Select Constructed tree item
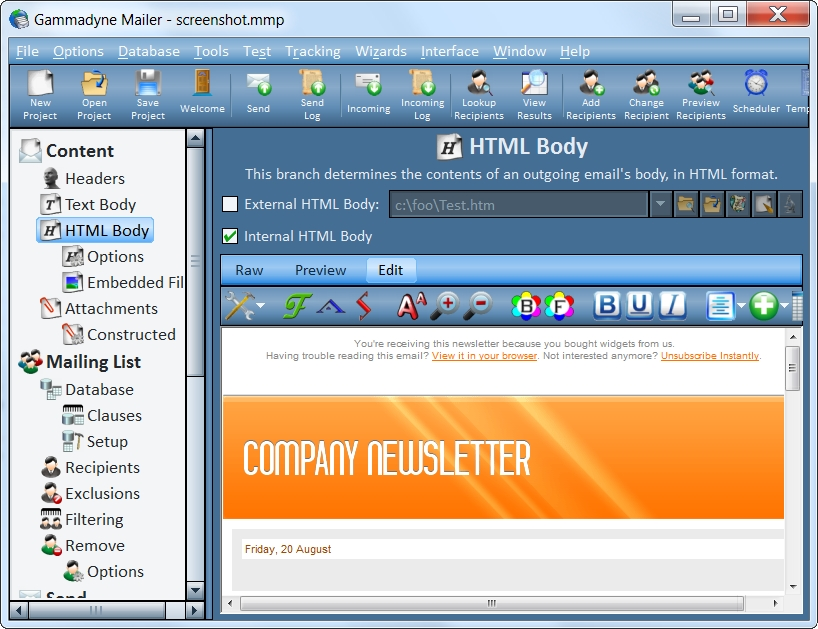Screen dimensions: 818x629 (119, 334)
